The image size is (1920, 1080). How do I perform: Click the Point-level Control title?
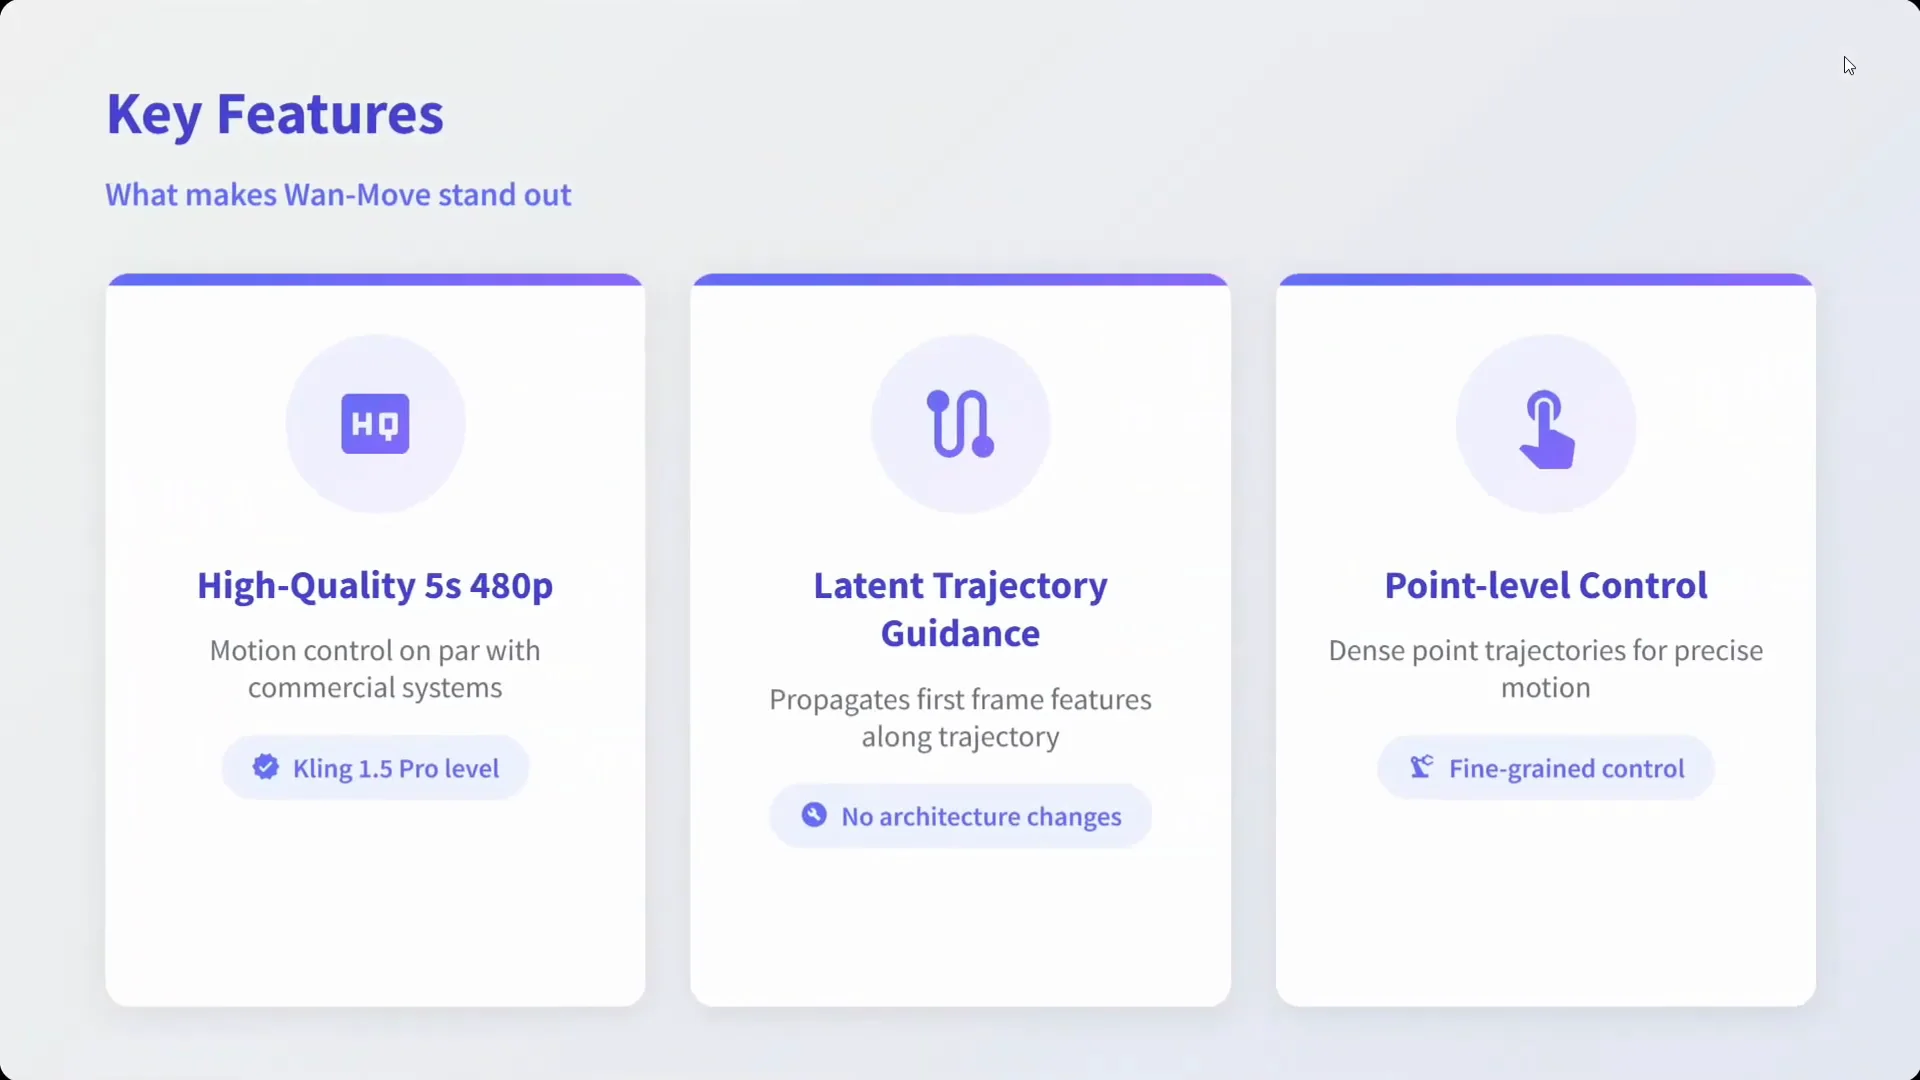[1546, 585]
